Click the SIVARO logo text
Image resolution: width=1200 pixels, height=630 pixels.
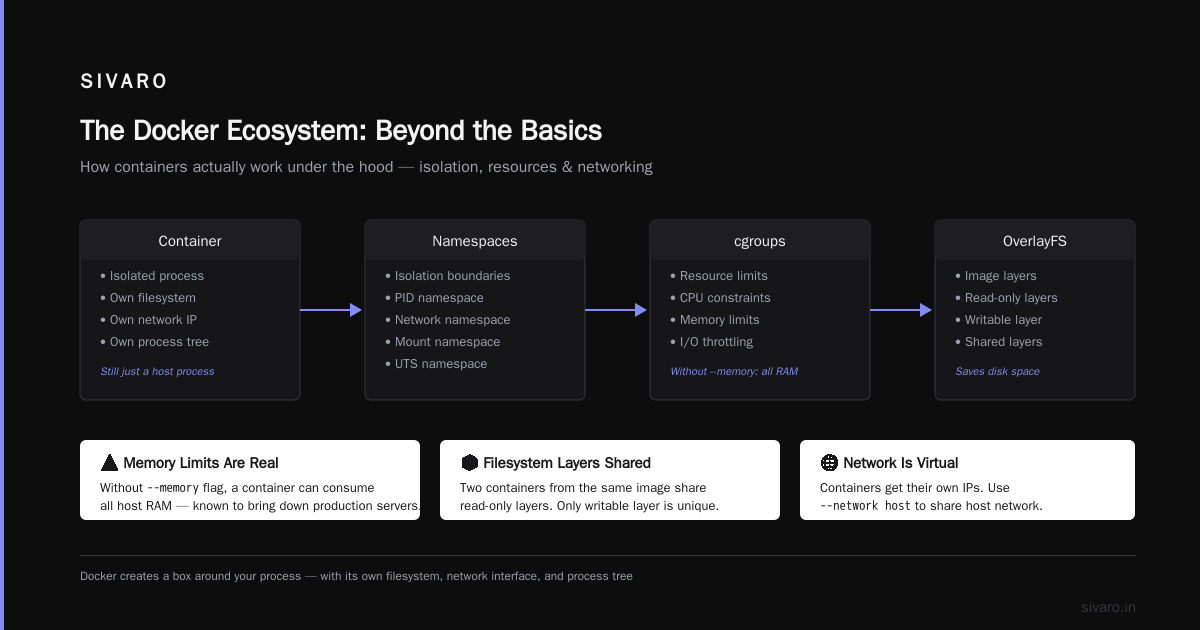(124, 82)
